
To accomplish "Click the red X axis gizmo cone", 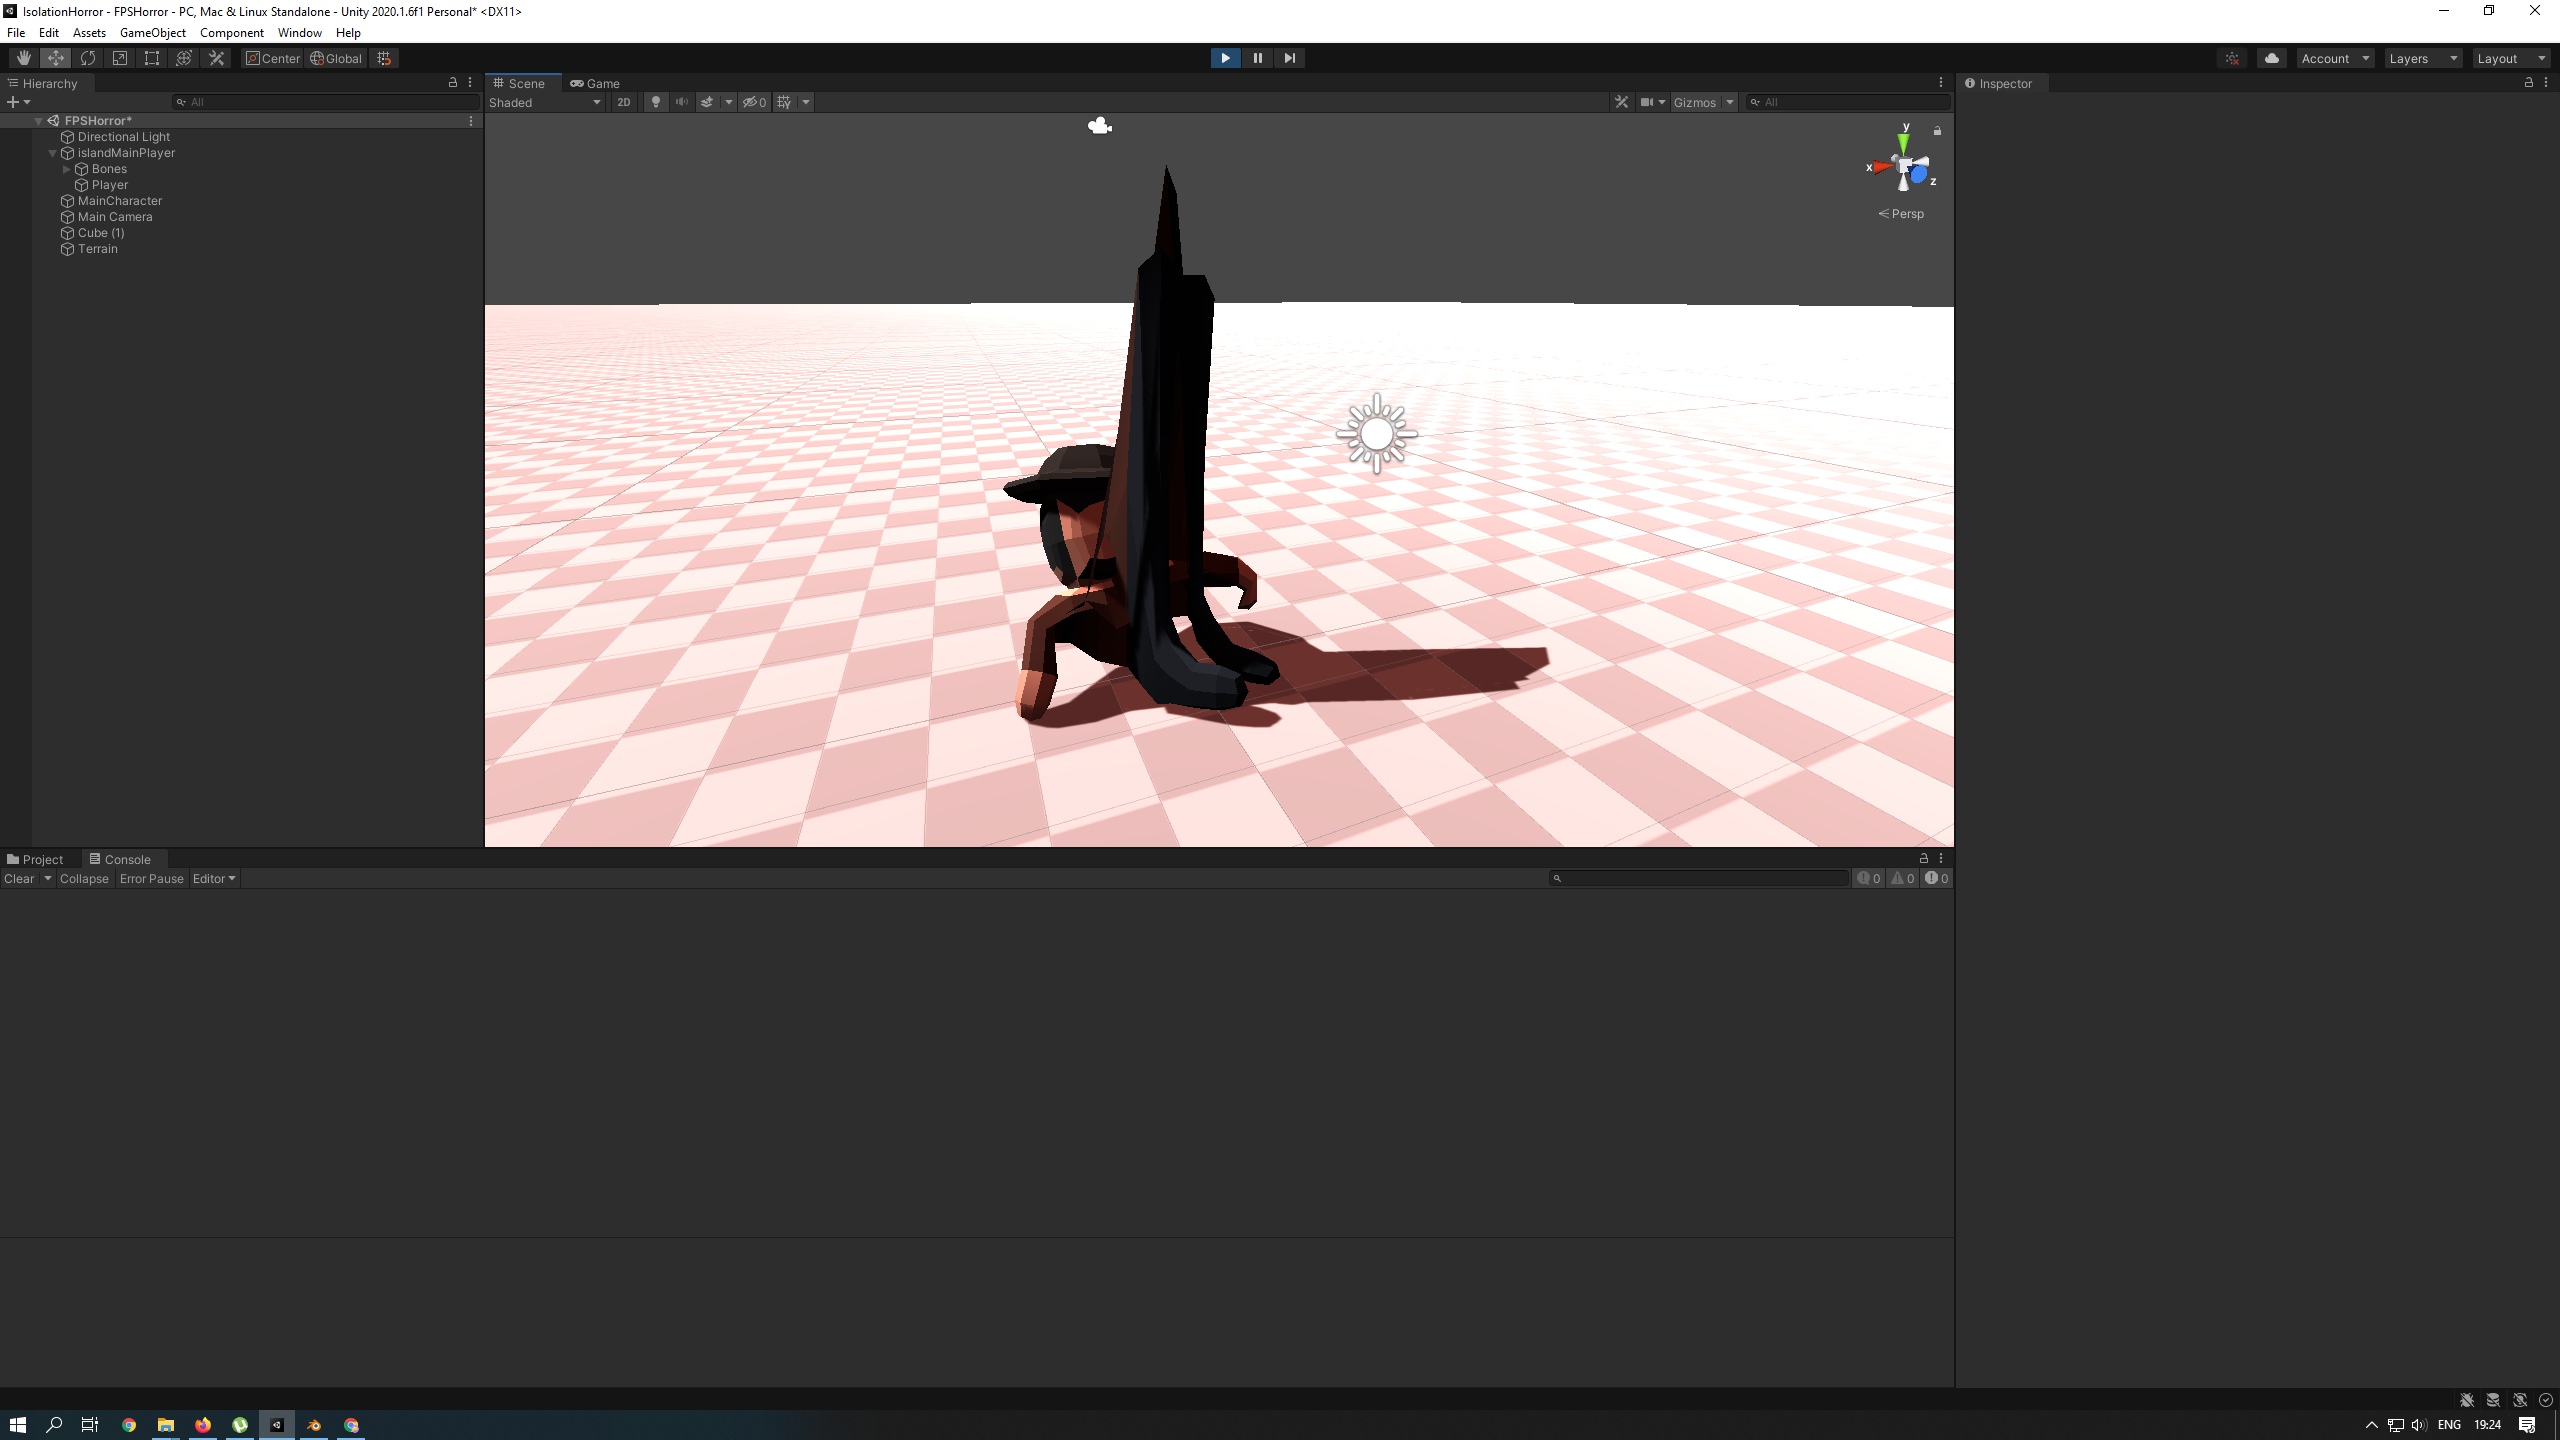I will 1882,167.
